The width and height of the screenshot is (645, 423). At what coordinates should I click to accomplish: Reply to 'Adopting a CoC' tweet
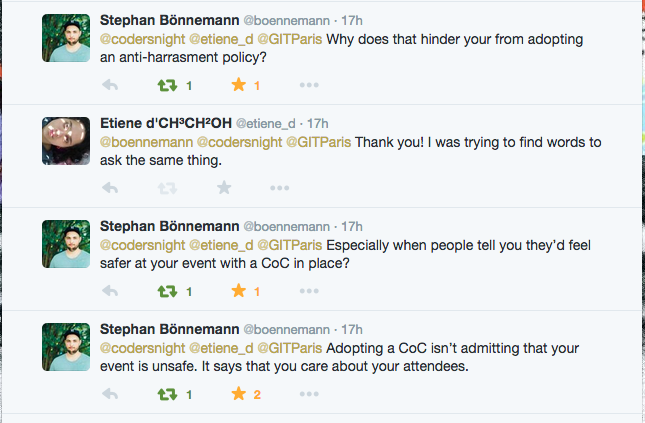click(x=110, y=394)
